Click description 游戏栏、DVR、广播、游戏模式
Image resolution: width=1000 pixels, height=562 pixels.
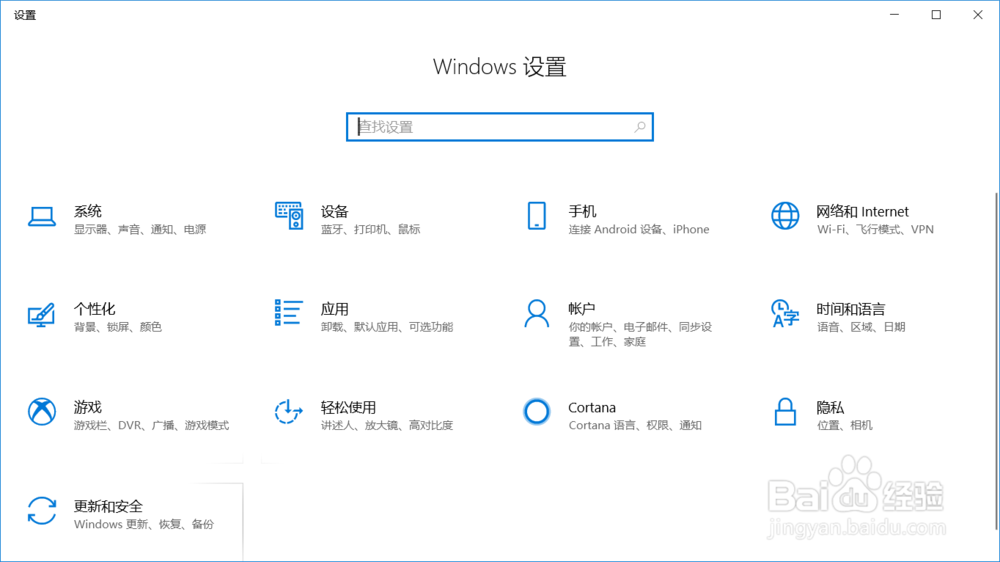click(x=151, y=425)
